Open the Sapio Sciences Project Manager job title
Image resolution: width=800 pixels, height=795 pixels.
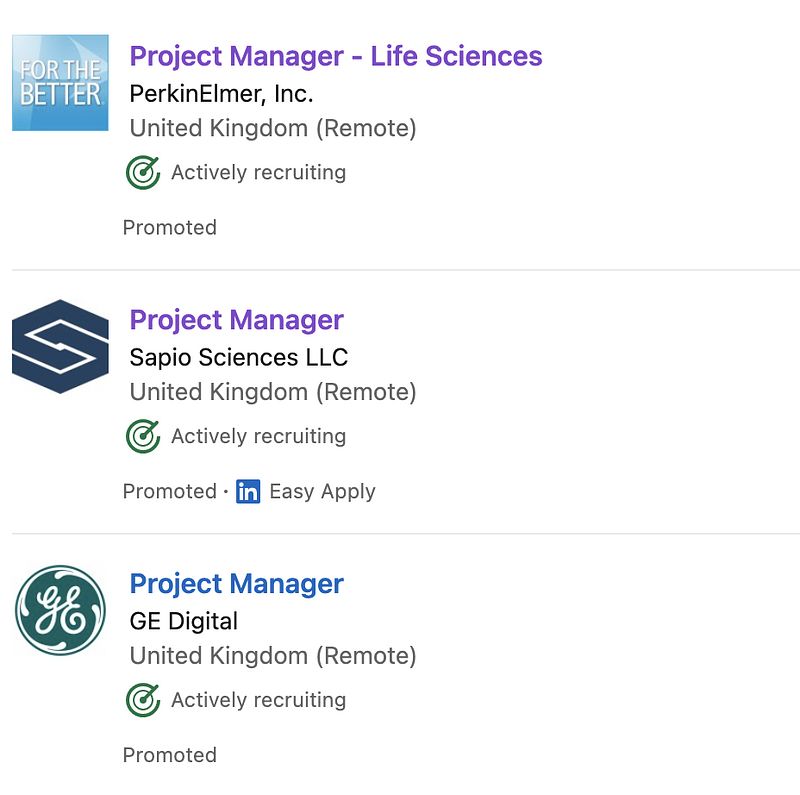pyautogui.click(x=237, y=320)
